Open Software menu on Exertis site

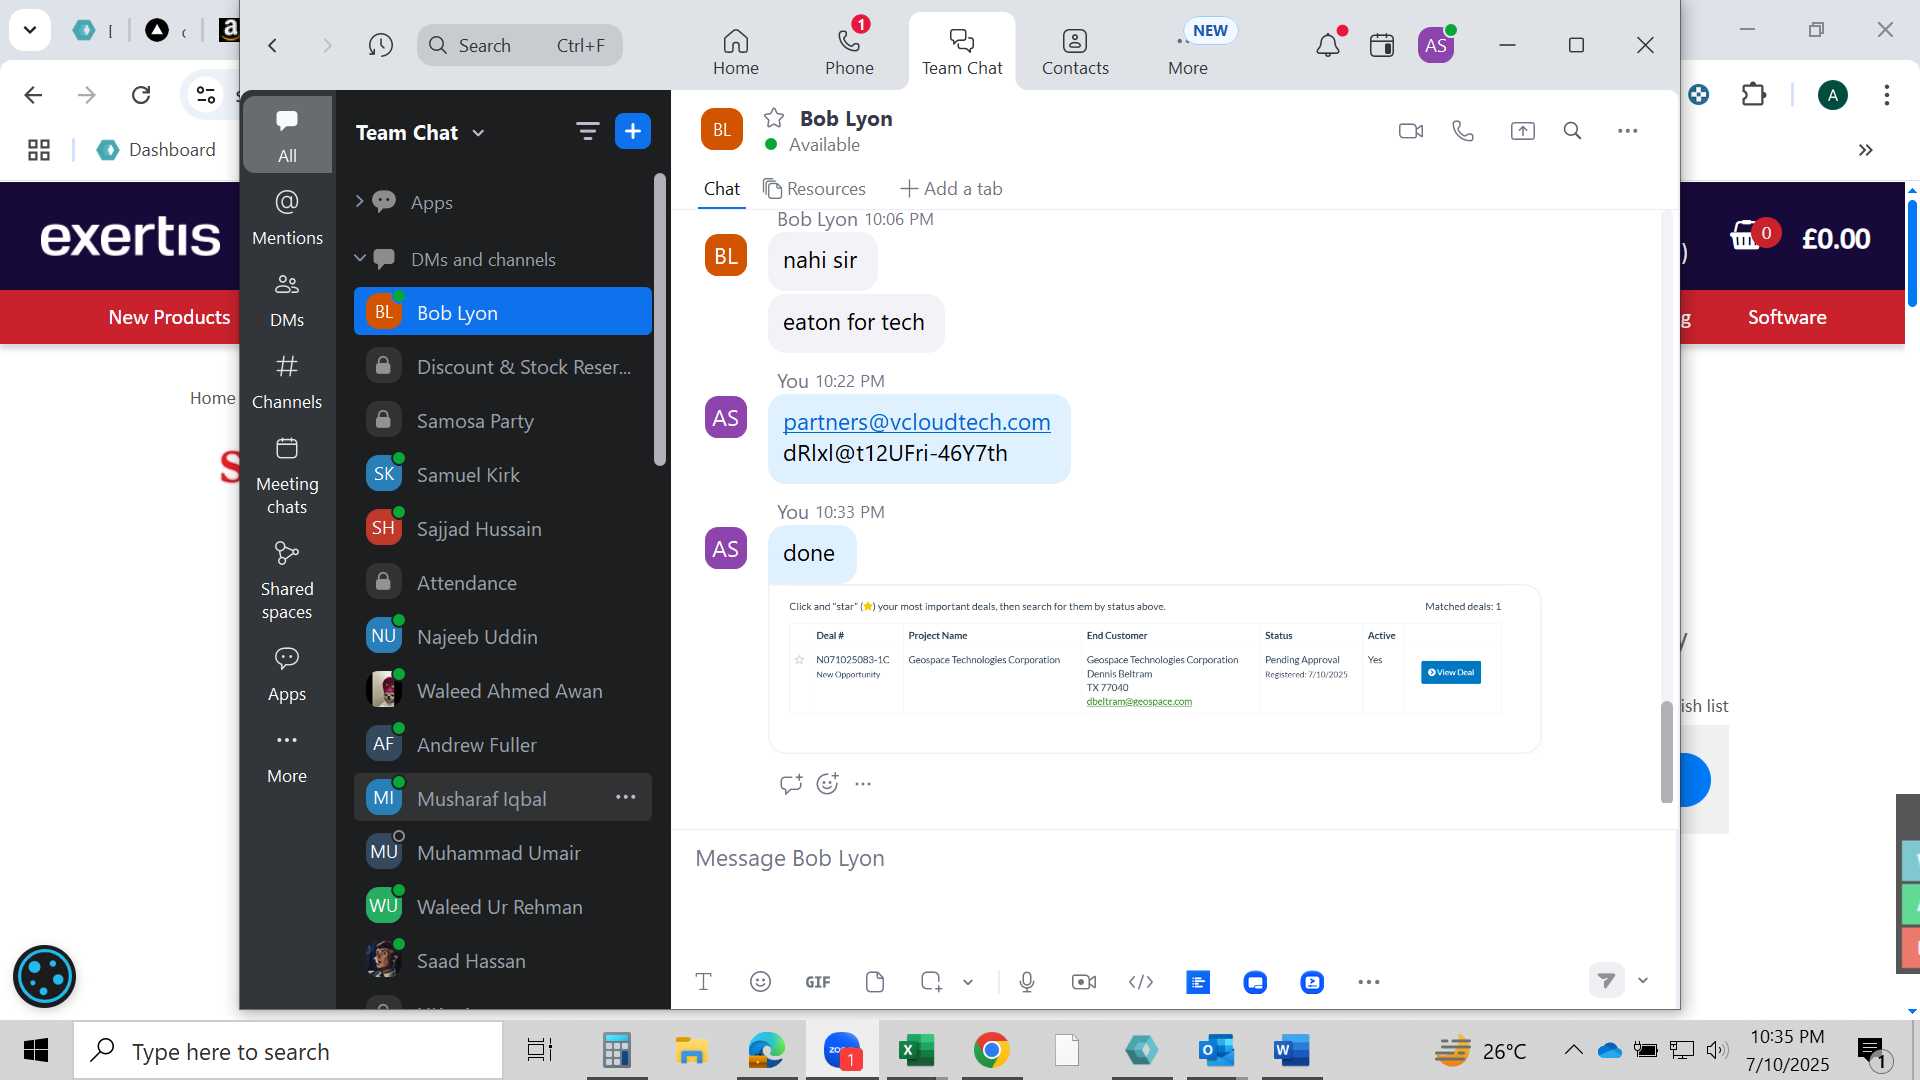1787,317
